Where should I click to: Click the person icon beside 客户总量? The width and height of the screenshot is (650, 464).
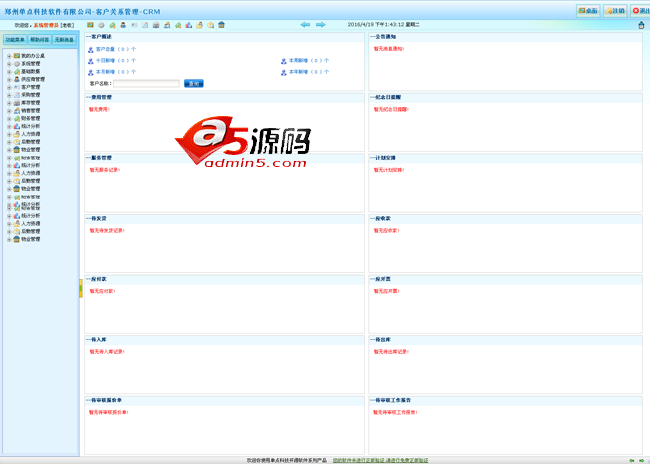pyautogui.click(x=91, y=49)
